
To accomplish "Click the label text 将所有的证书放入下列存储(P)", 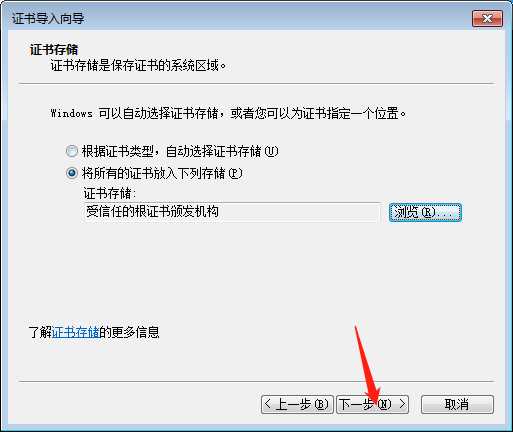I will tap(162, 173).
